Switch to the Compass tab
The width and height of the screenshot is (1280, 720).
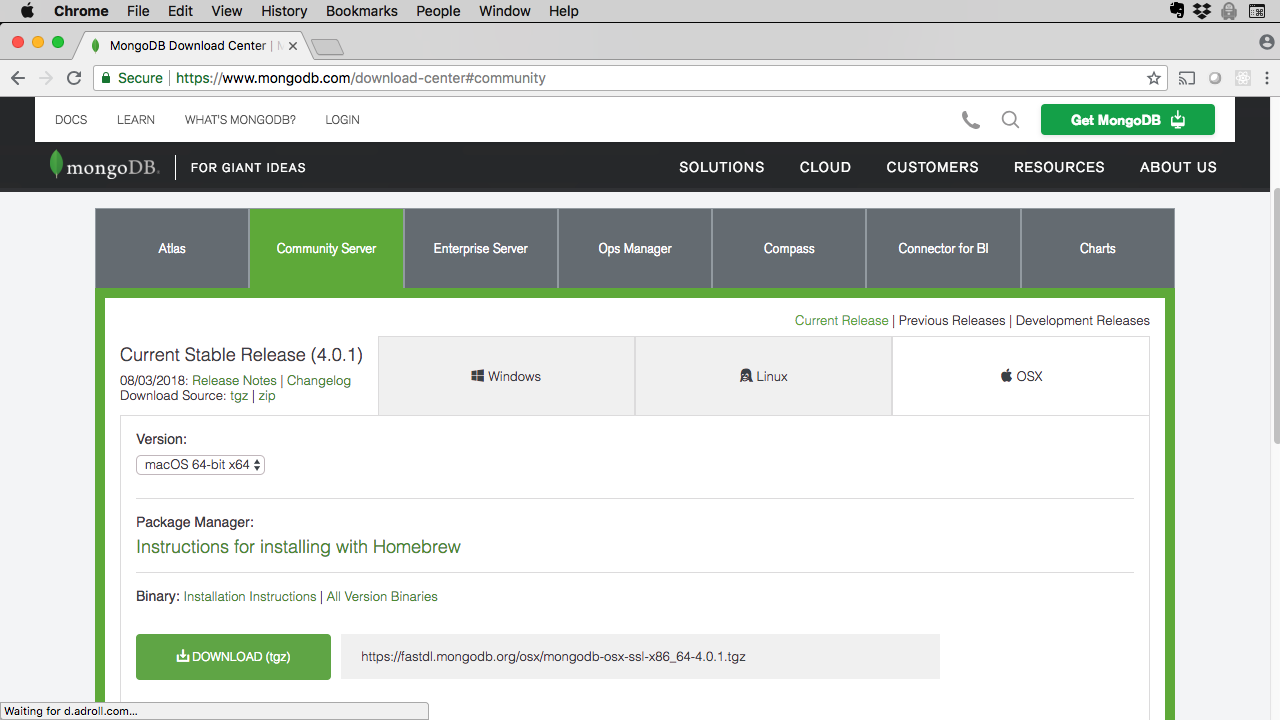pos(789,248)
